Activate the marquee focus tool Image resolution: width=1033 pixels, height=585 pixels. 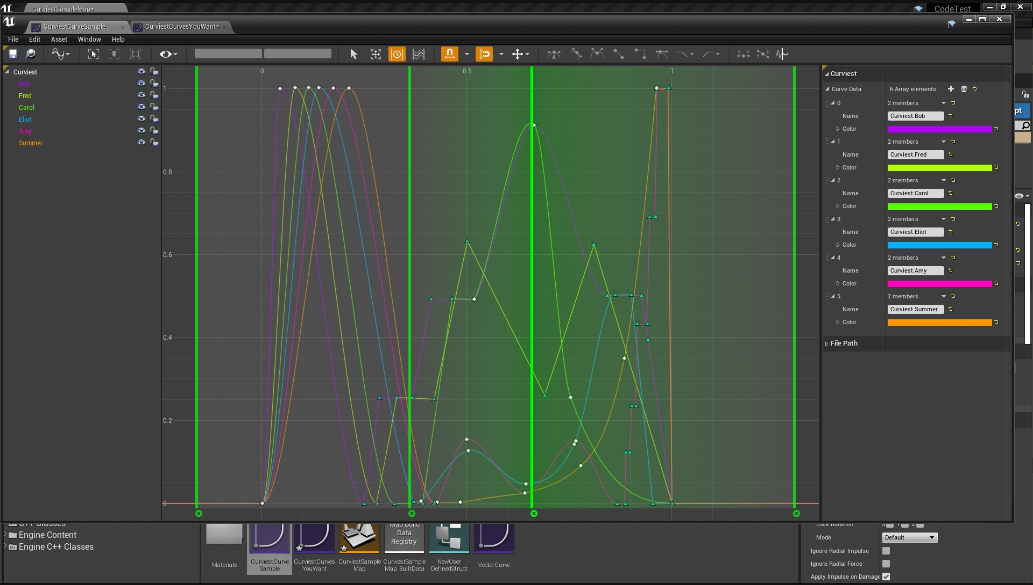click(x=376, y=54)
